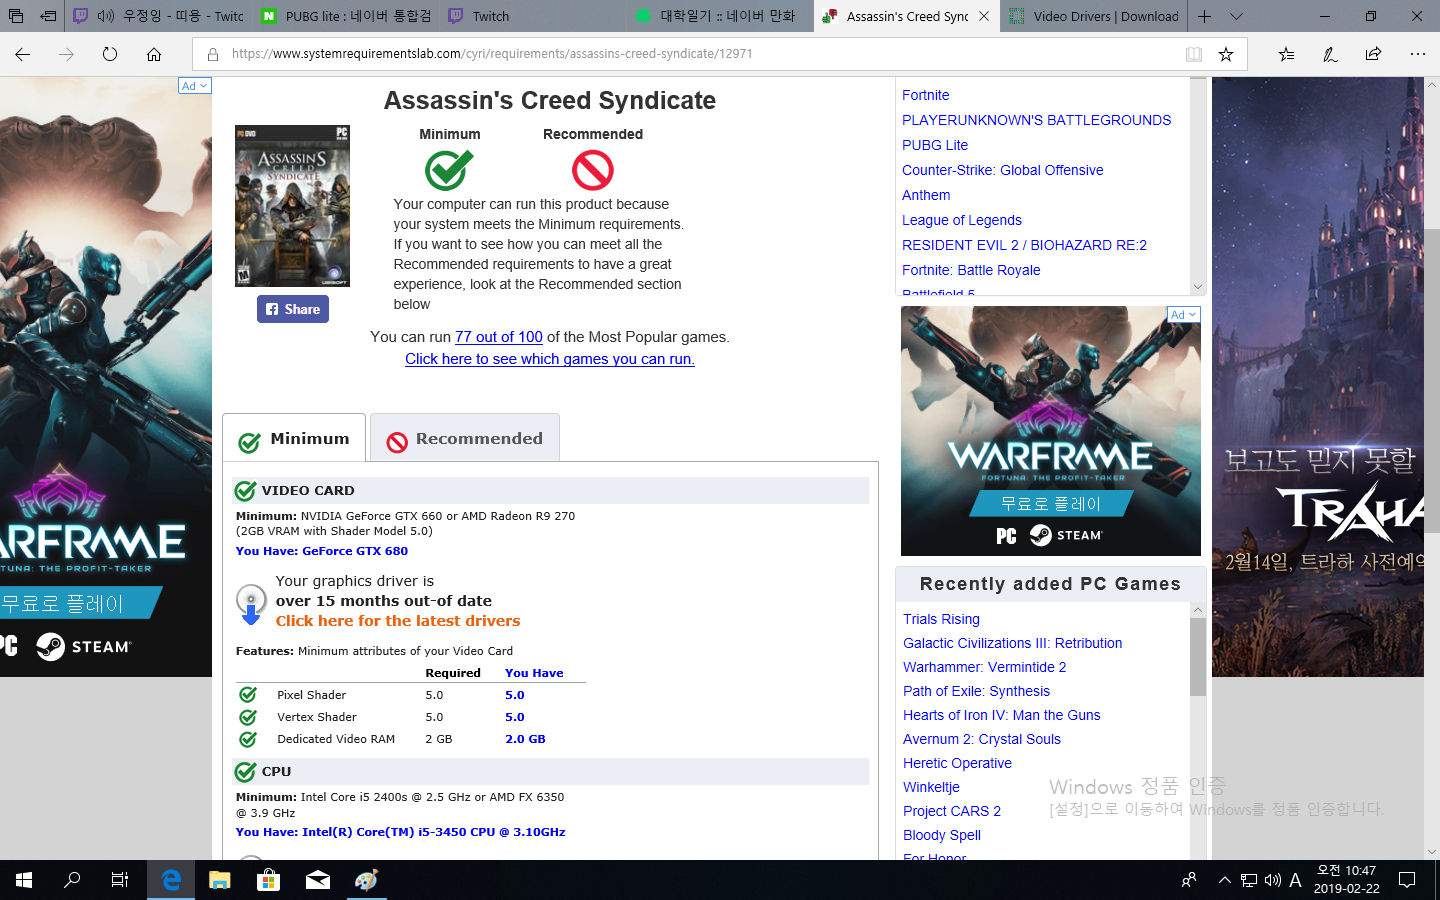Open the Mail app from the taskbar
The width and height of the screenshot is (1440, 900).
click(318, 880)
